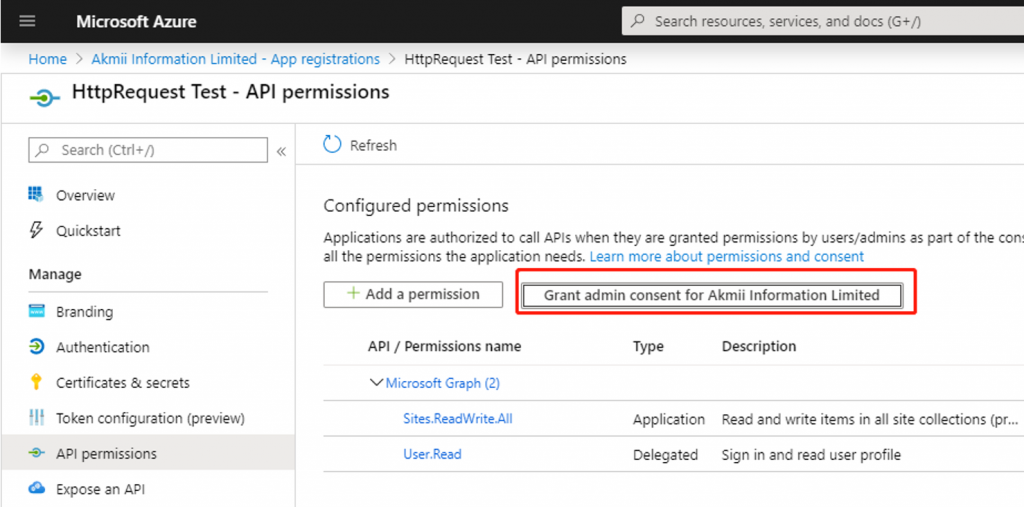Open Learn more about permissions and consent
The width and height of the screenshot is (1024, 507).
(726, 256)
